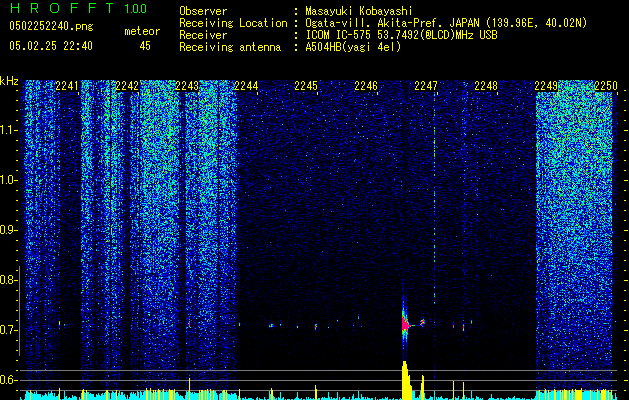Click the HROFFT 1.0.0 title text
629x400 pixels.
78,8
